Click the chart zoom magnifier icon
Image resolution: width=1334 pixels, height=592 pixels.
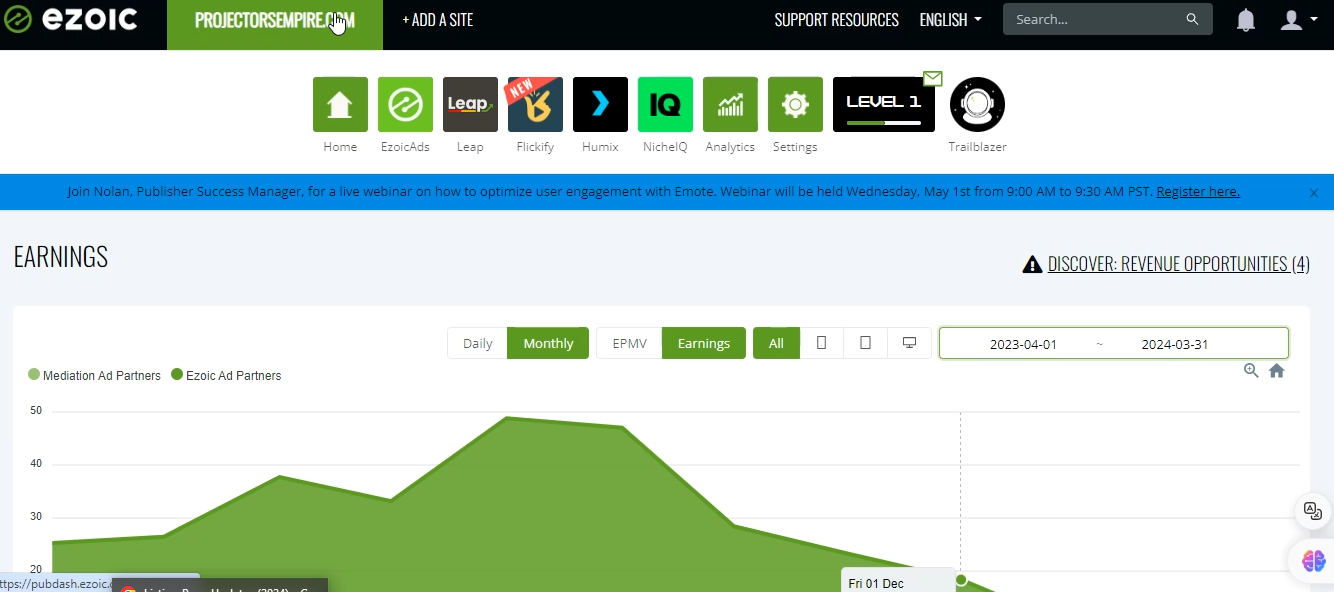click(x=1251, y=370)
